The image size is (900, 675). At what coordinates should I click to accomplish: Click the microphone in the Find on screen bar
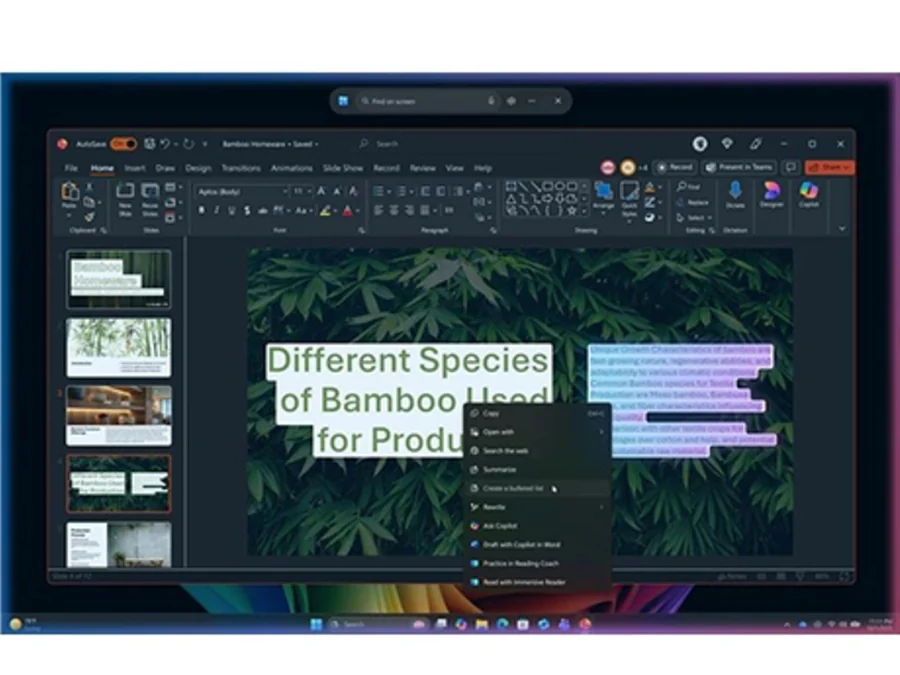click(x=491, y=101)
